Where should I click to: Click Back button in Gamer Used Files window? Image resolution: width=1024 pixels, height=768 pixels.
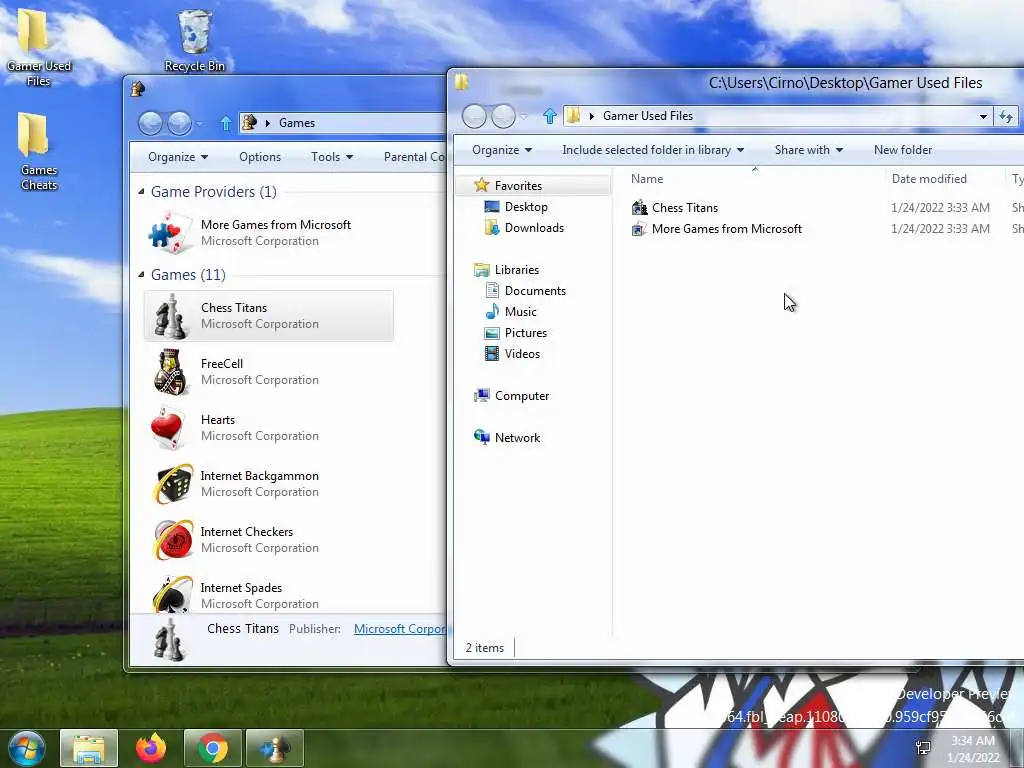pyautogui.click(x=474, y=116)
